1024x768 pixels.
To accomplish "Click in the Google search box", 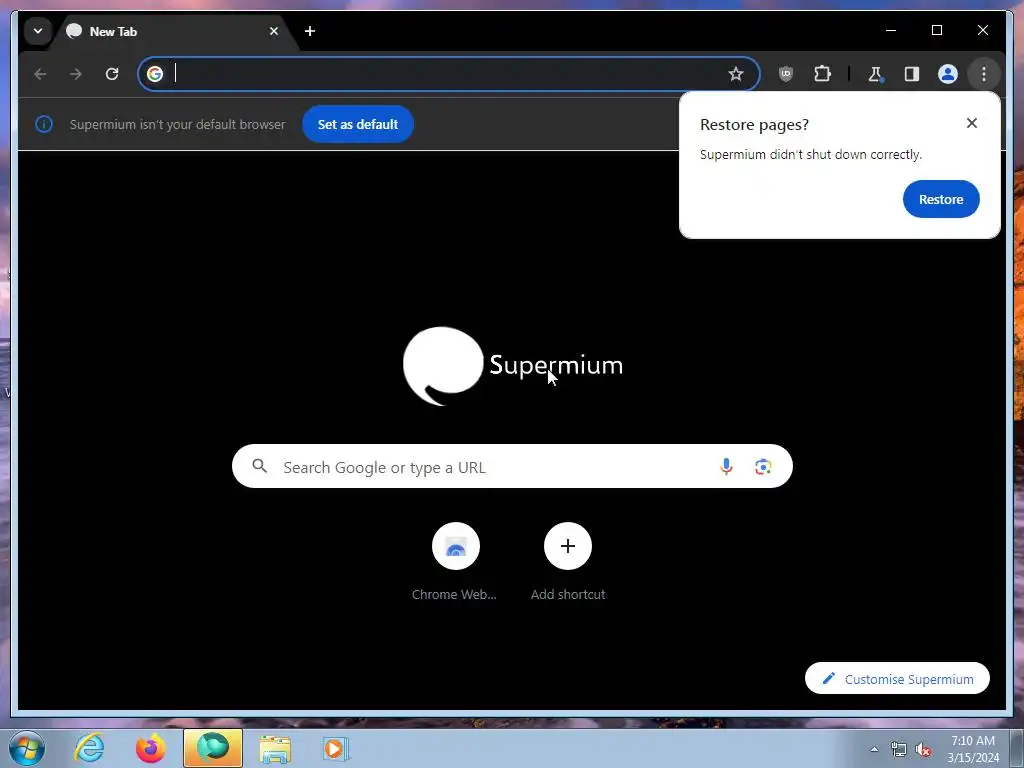I will point(512,466).
